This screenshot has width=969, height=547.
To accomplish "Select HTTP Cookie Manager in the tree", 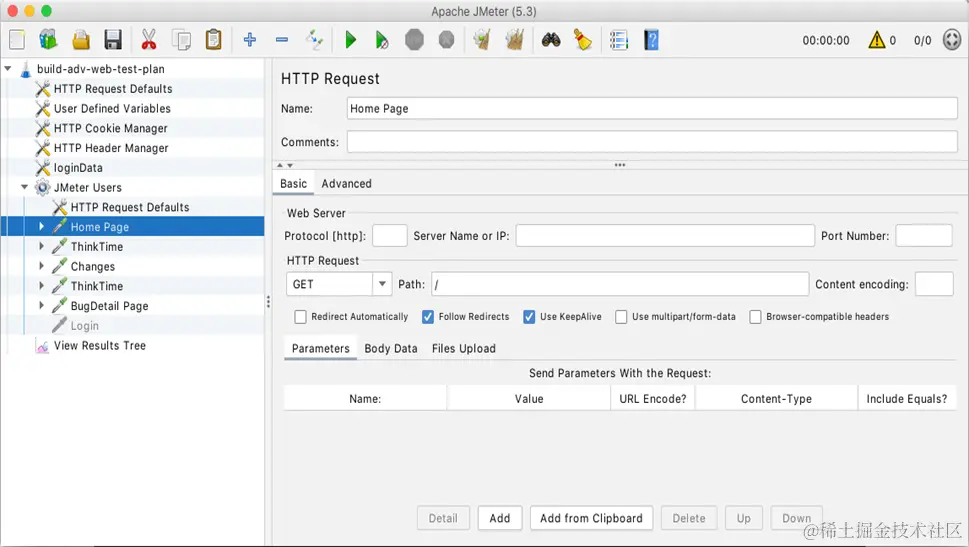I will 111,129.
